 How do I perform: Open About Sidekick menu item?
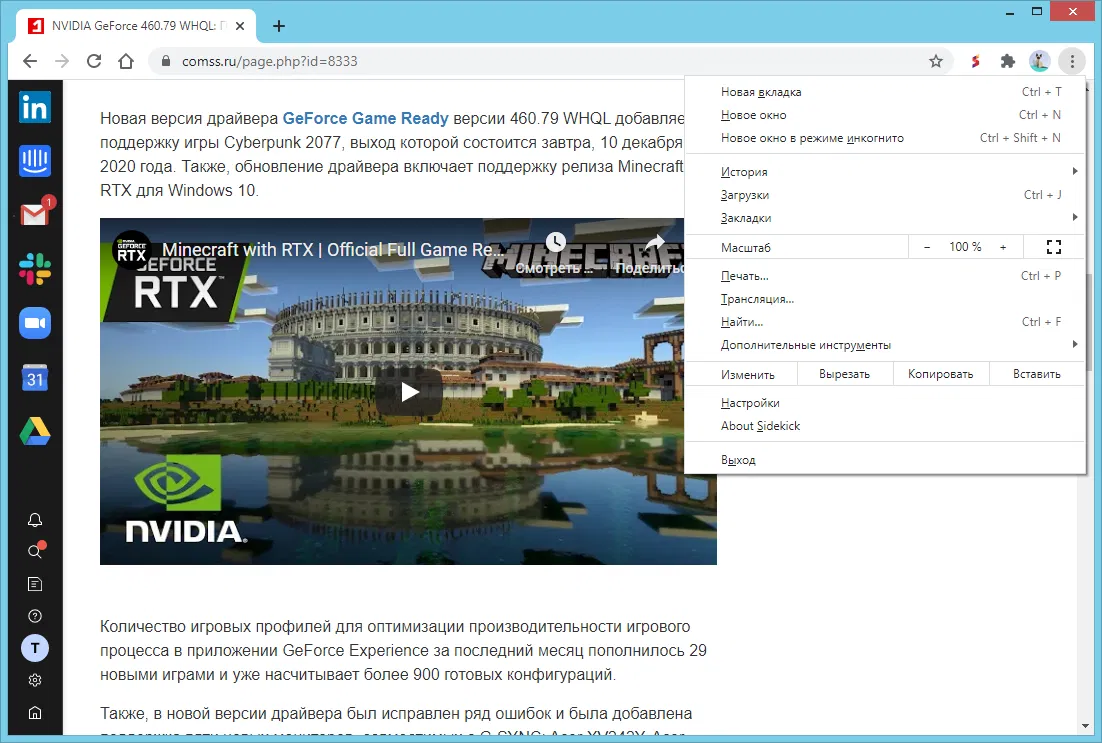click(885, 426)
